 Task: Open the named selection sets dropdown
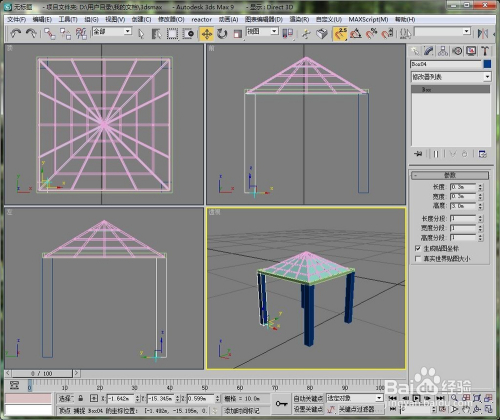442,31
